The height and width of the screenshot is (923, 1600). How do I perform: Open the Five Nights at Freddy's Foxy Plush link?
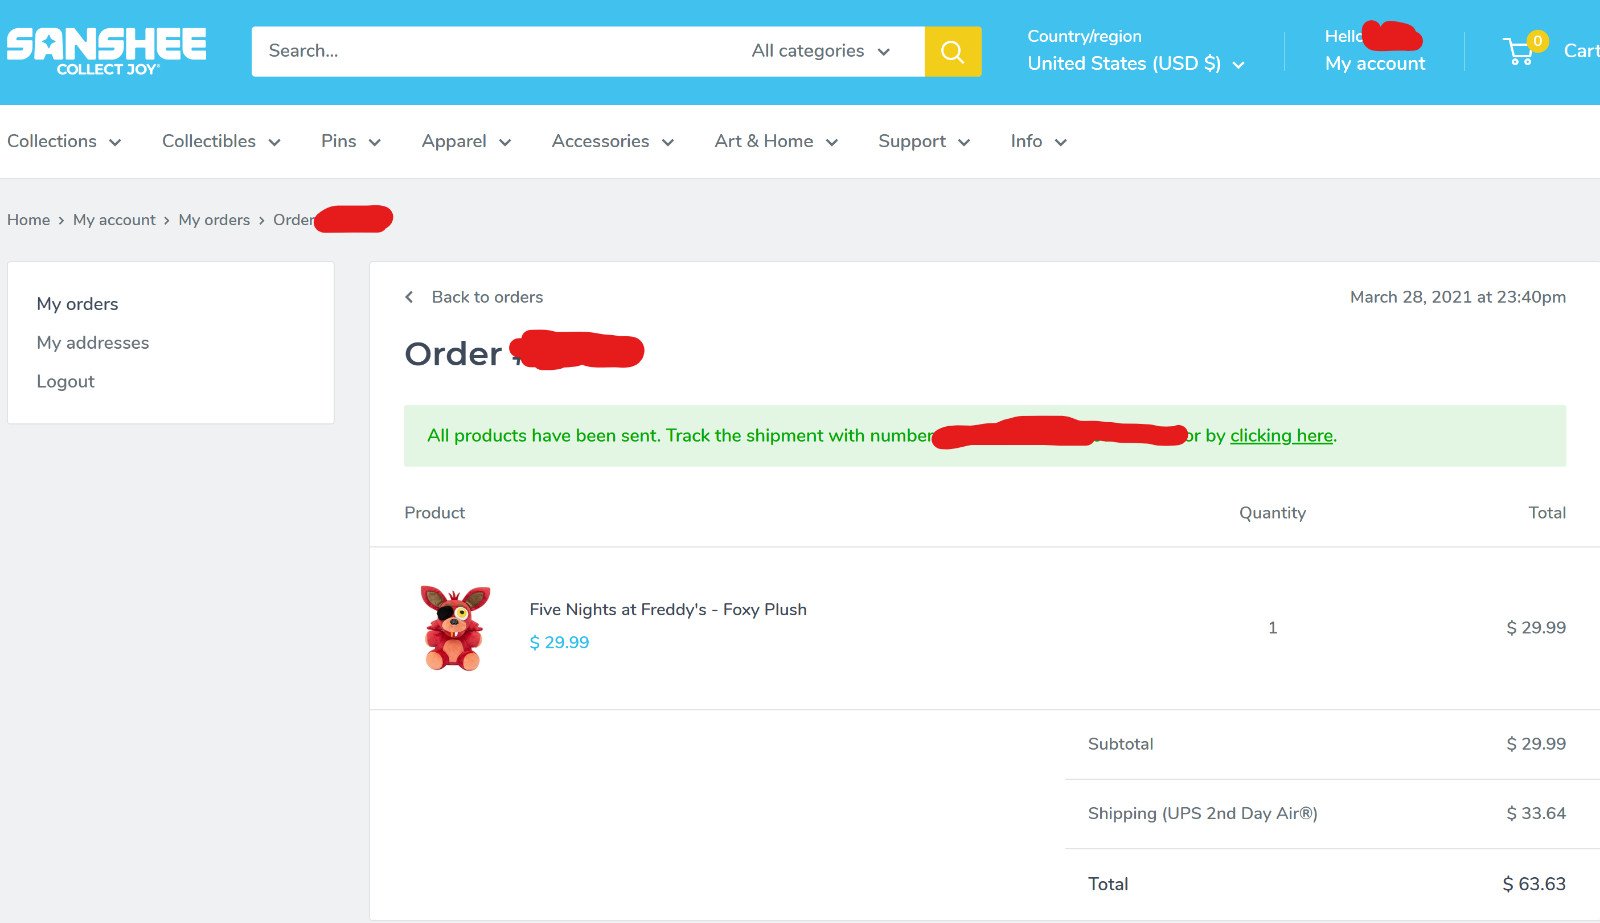click(x=668, y=609)
